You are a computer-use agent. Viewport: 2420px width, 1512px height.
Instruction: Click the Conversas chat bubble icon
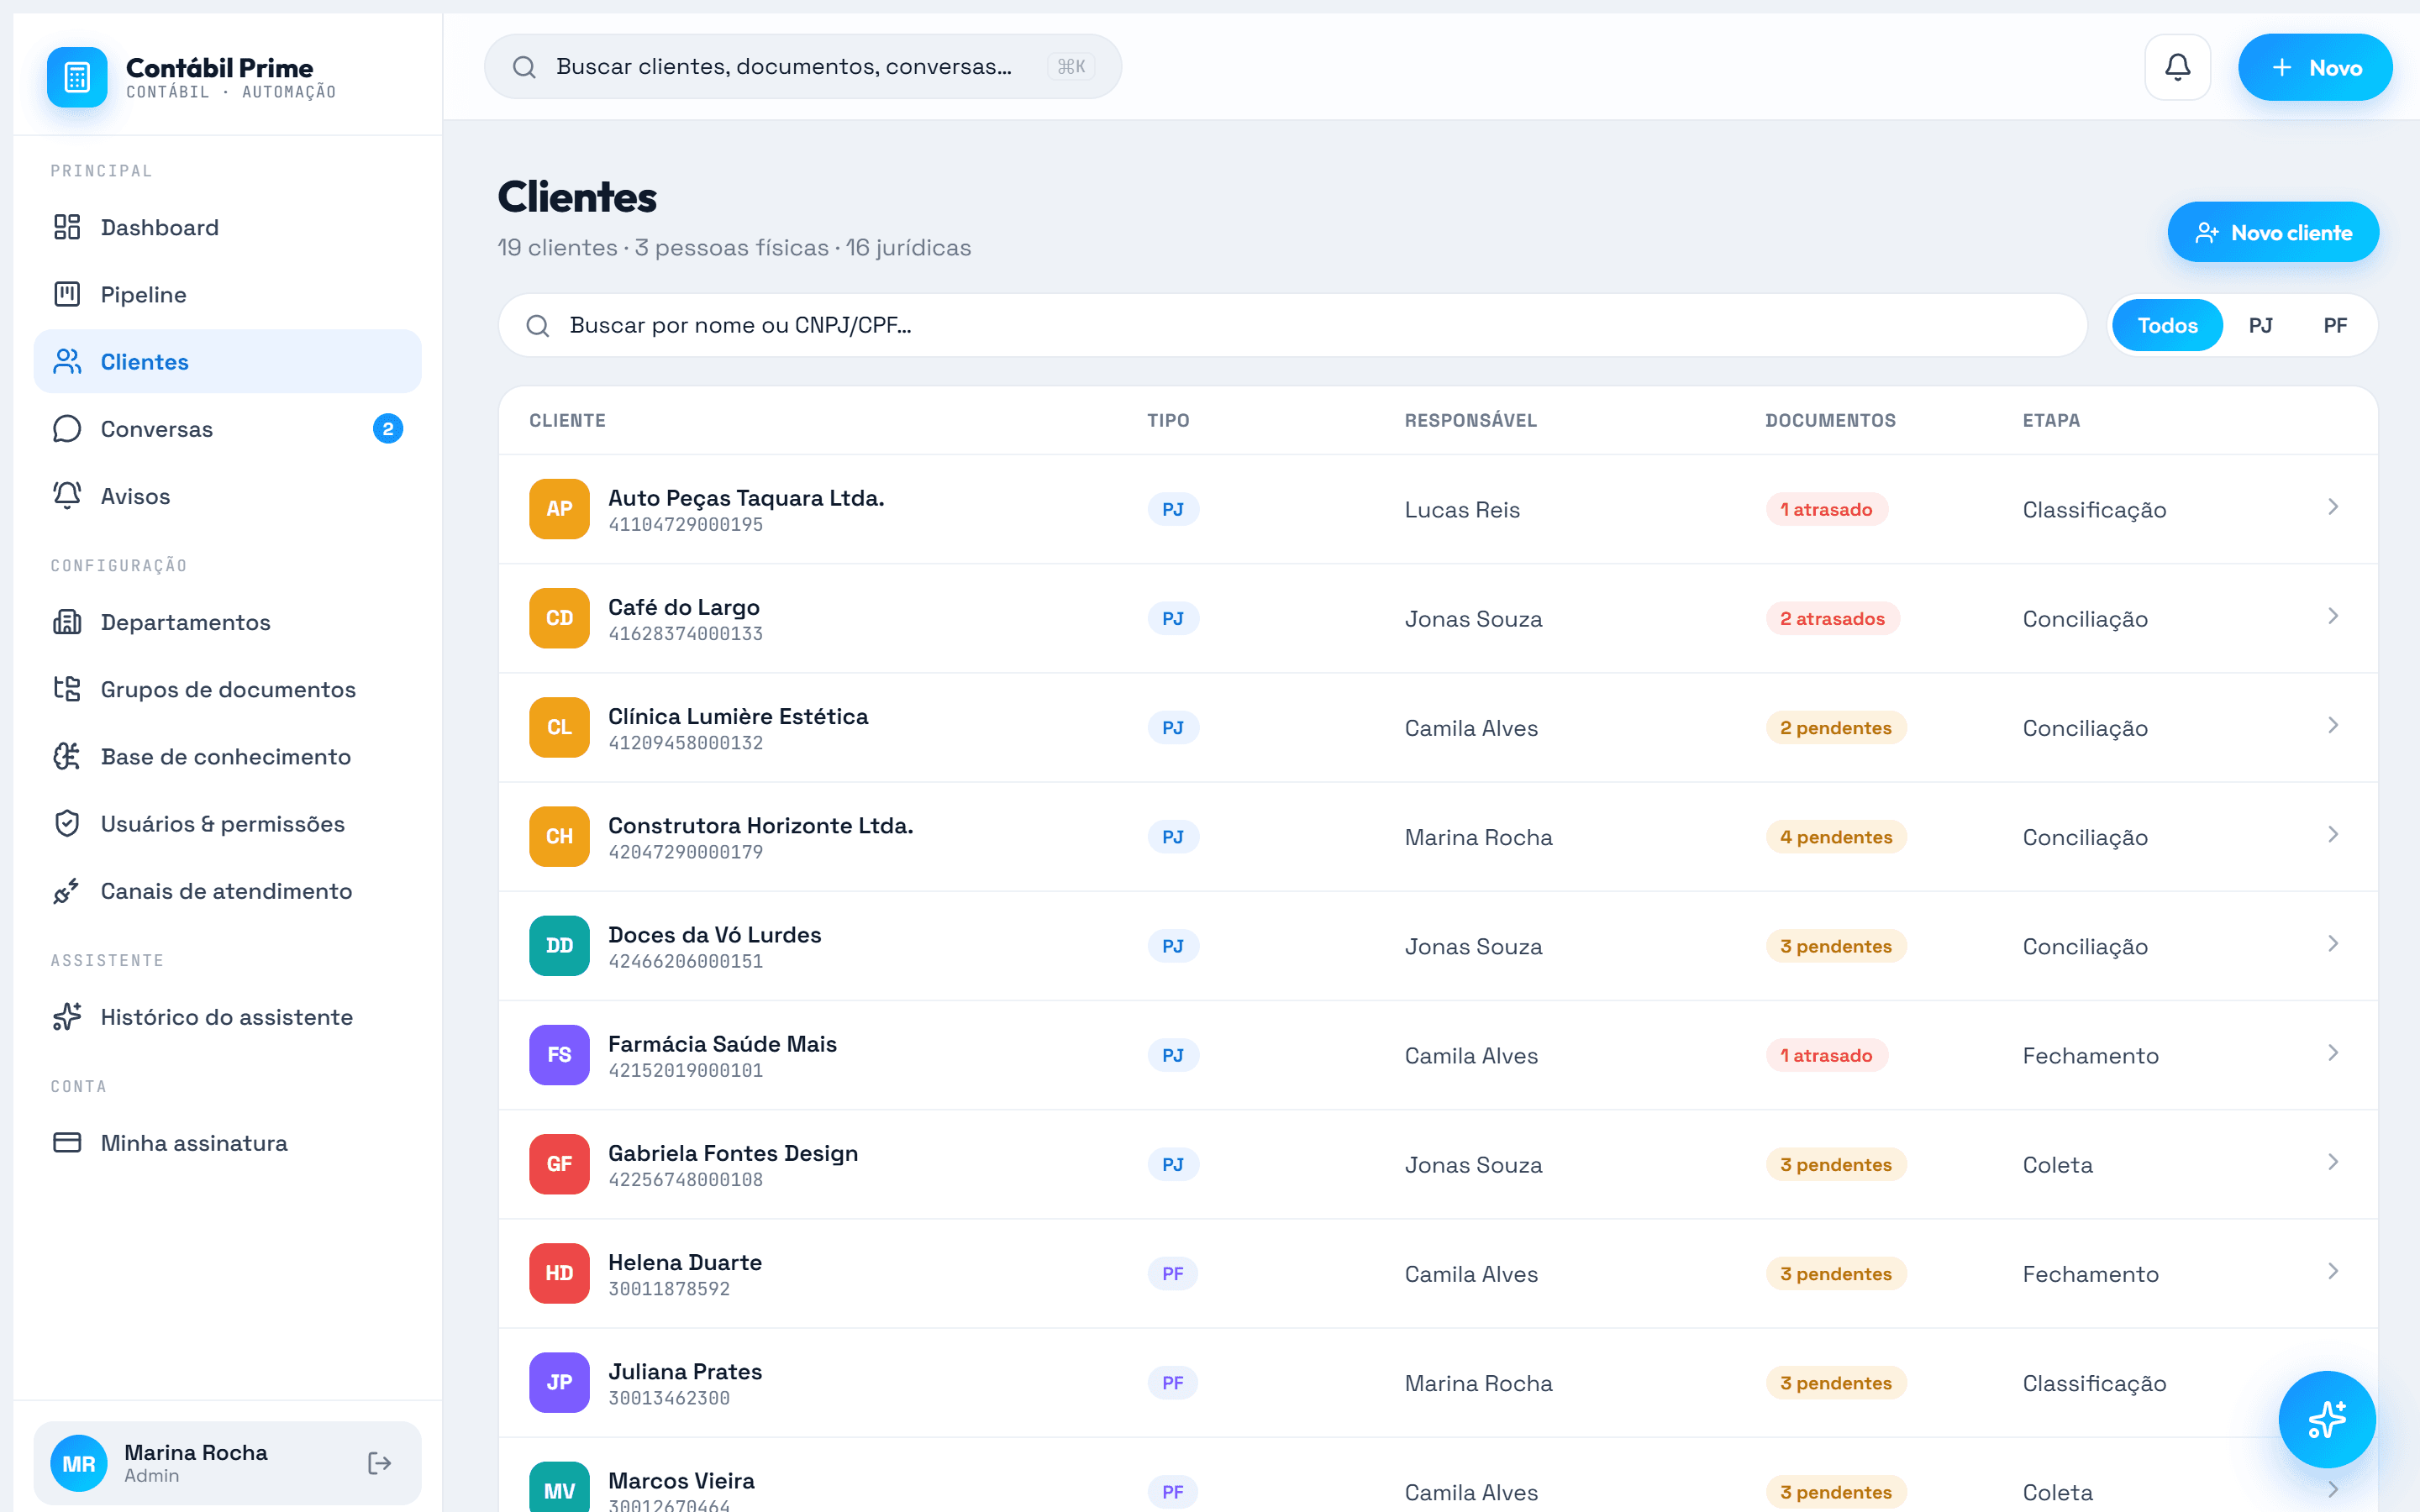click(67, 429)
